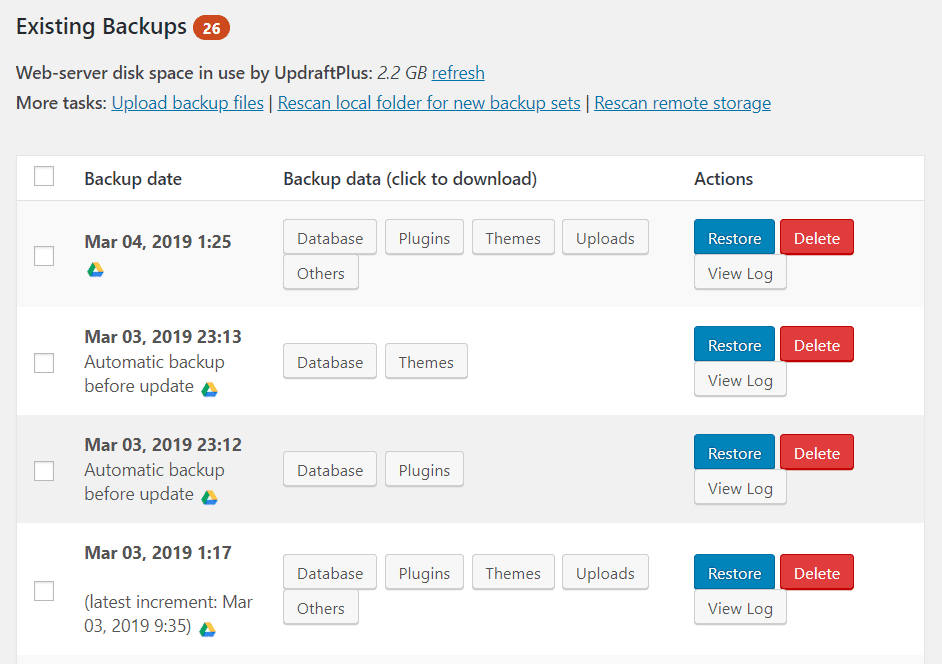Download Database from Mar 03 23:12 backup

point(330,470)
